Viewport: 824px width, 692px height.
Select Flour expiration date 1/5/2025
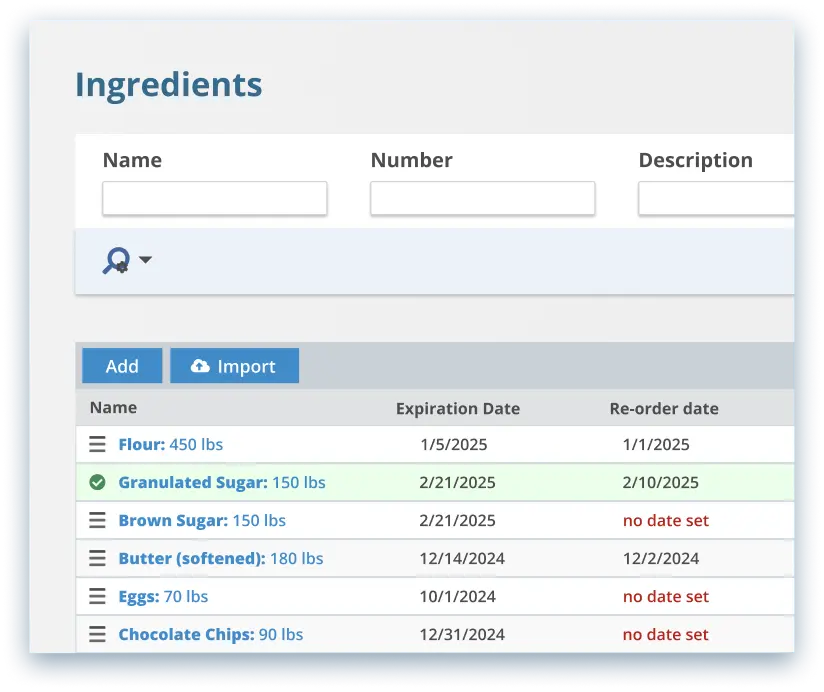pyautogui.click(x=454, y=445)
